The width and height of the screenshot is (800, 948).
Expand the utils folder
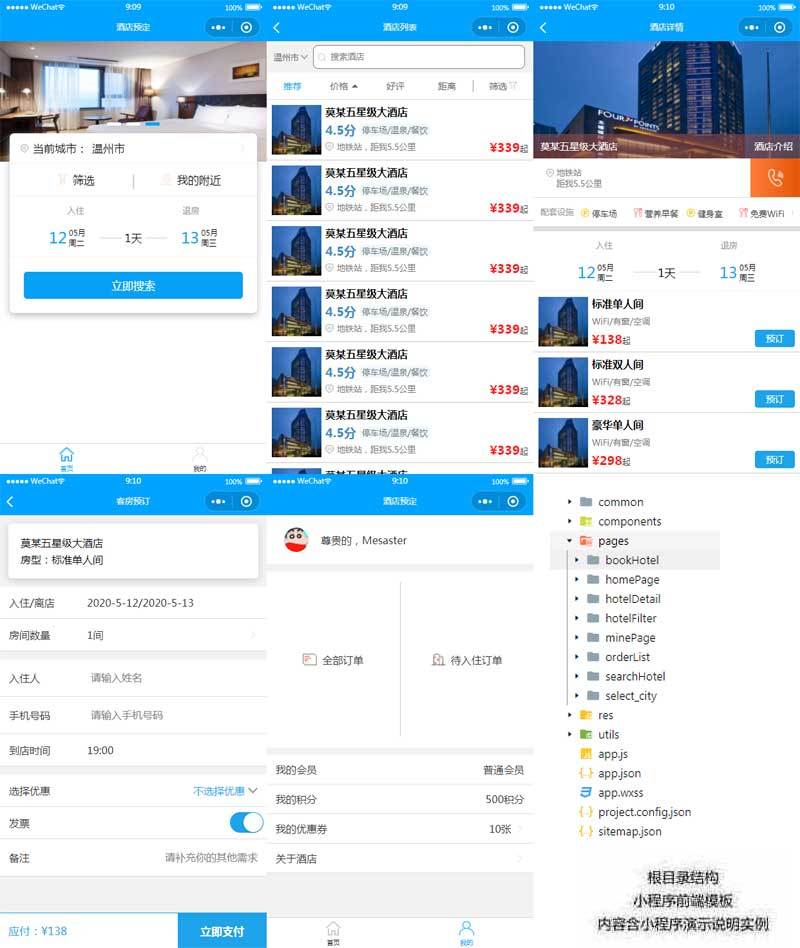pyautogui.click(x=570, y=735)
